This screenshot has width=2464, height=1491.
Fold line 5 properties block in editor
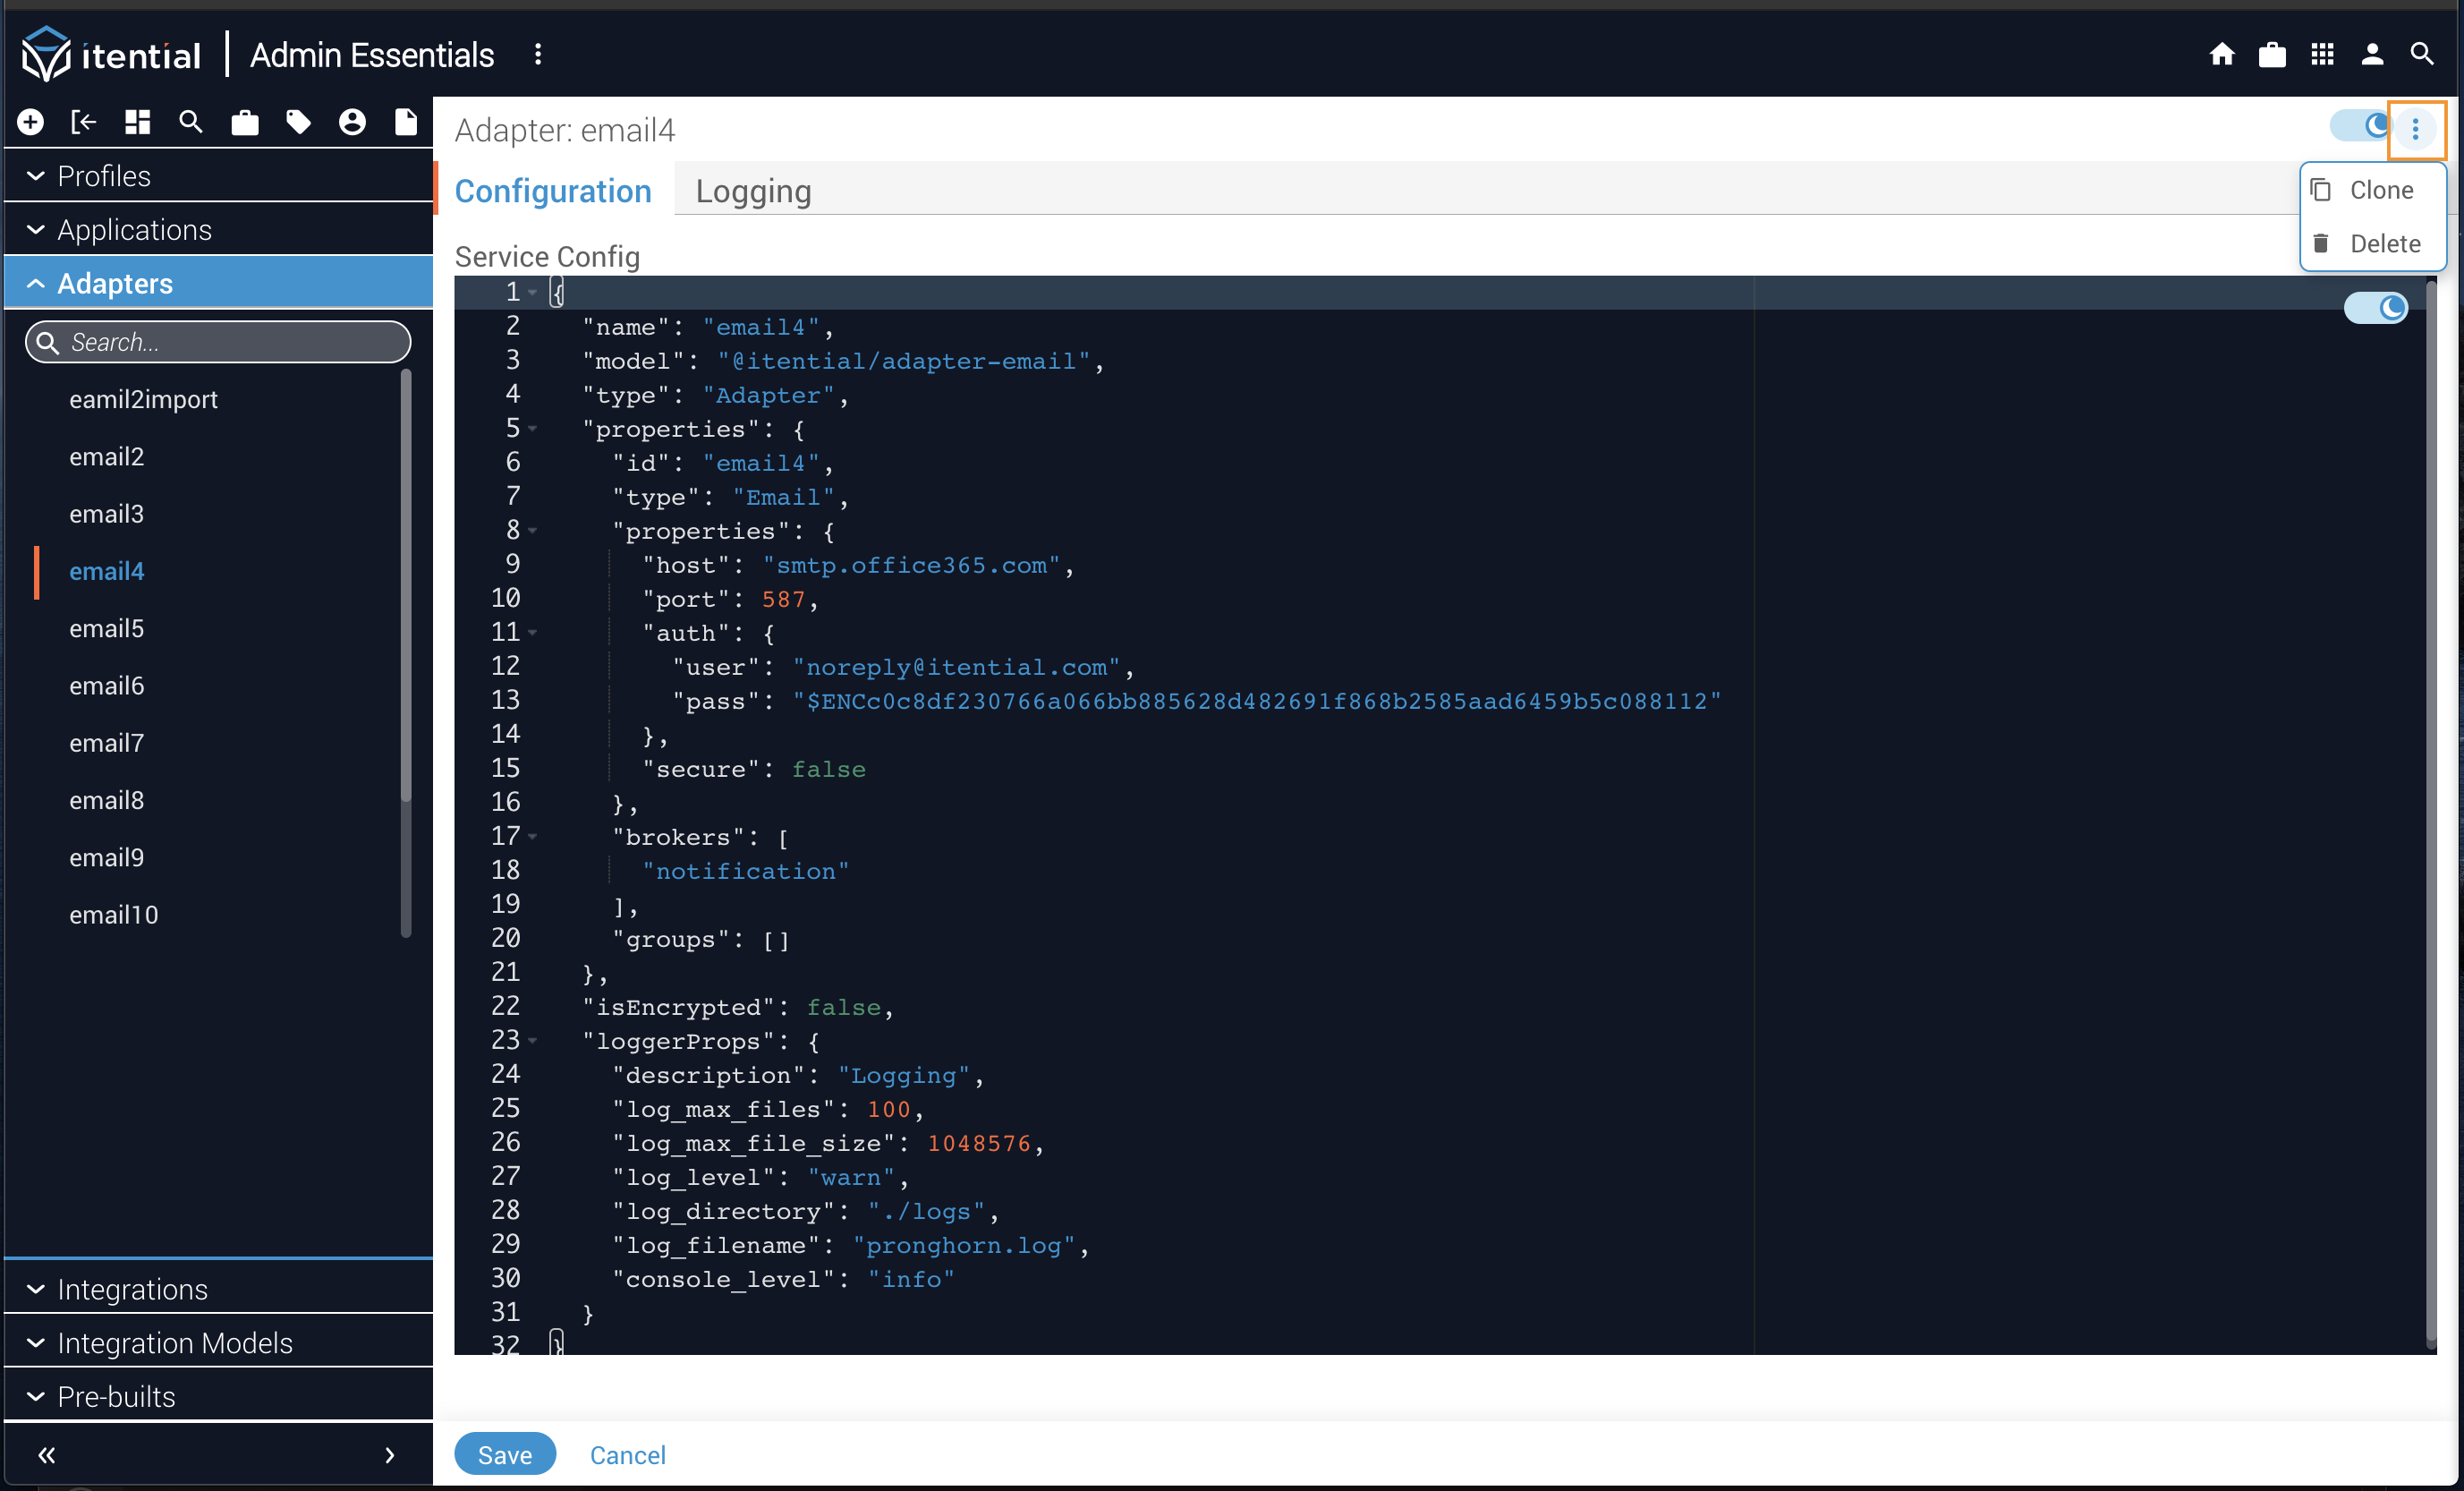[x=532, y=429]
